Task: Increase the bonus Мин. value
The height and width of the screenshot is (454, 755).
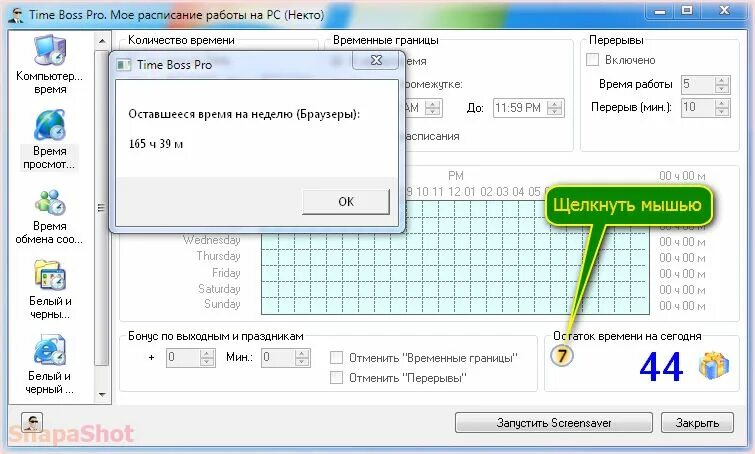Action: 302,354
